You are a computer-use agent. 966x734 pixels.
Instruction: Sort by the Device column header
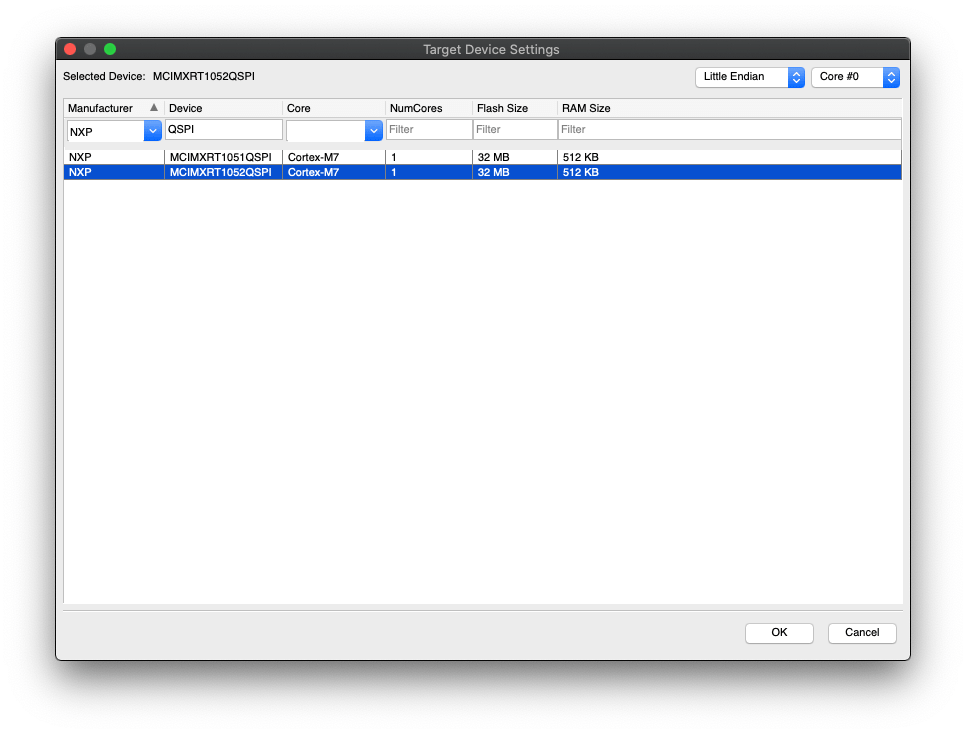[x=224, y=108]
